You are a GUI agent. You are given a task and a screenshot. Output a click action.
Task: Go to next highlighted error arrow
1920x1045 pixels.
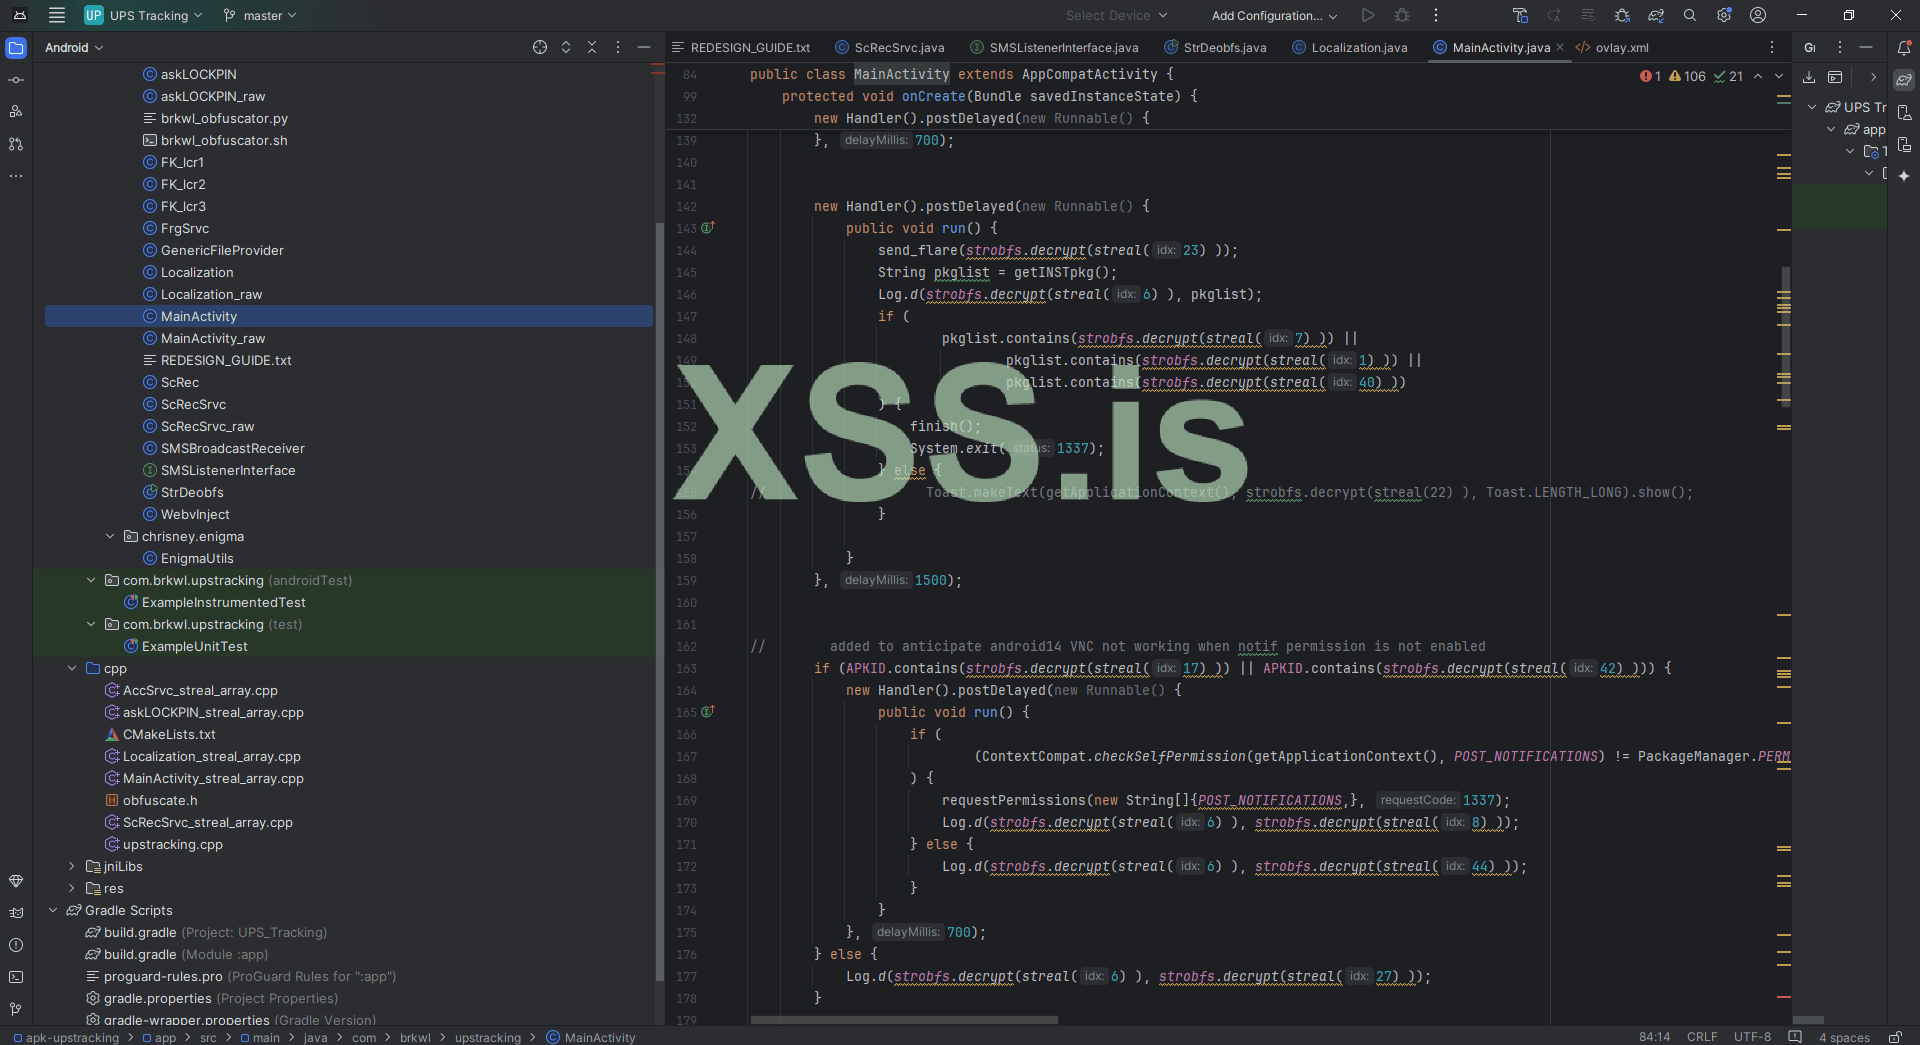1779,76
